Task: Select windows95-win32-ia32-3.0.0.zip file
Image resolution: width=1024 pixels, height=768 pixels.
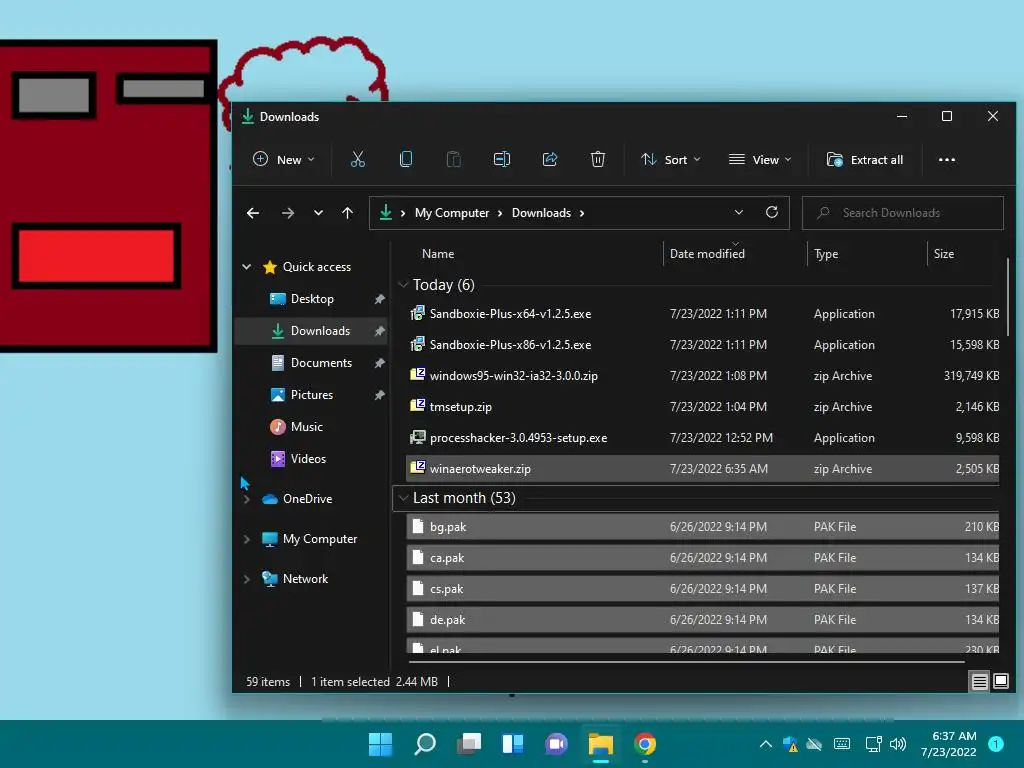Action: point(703,376)
